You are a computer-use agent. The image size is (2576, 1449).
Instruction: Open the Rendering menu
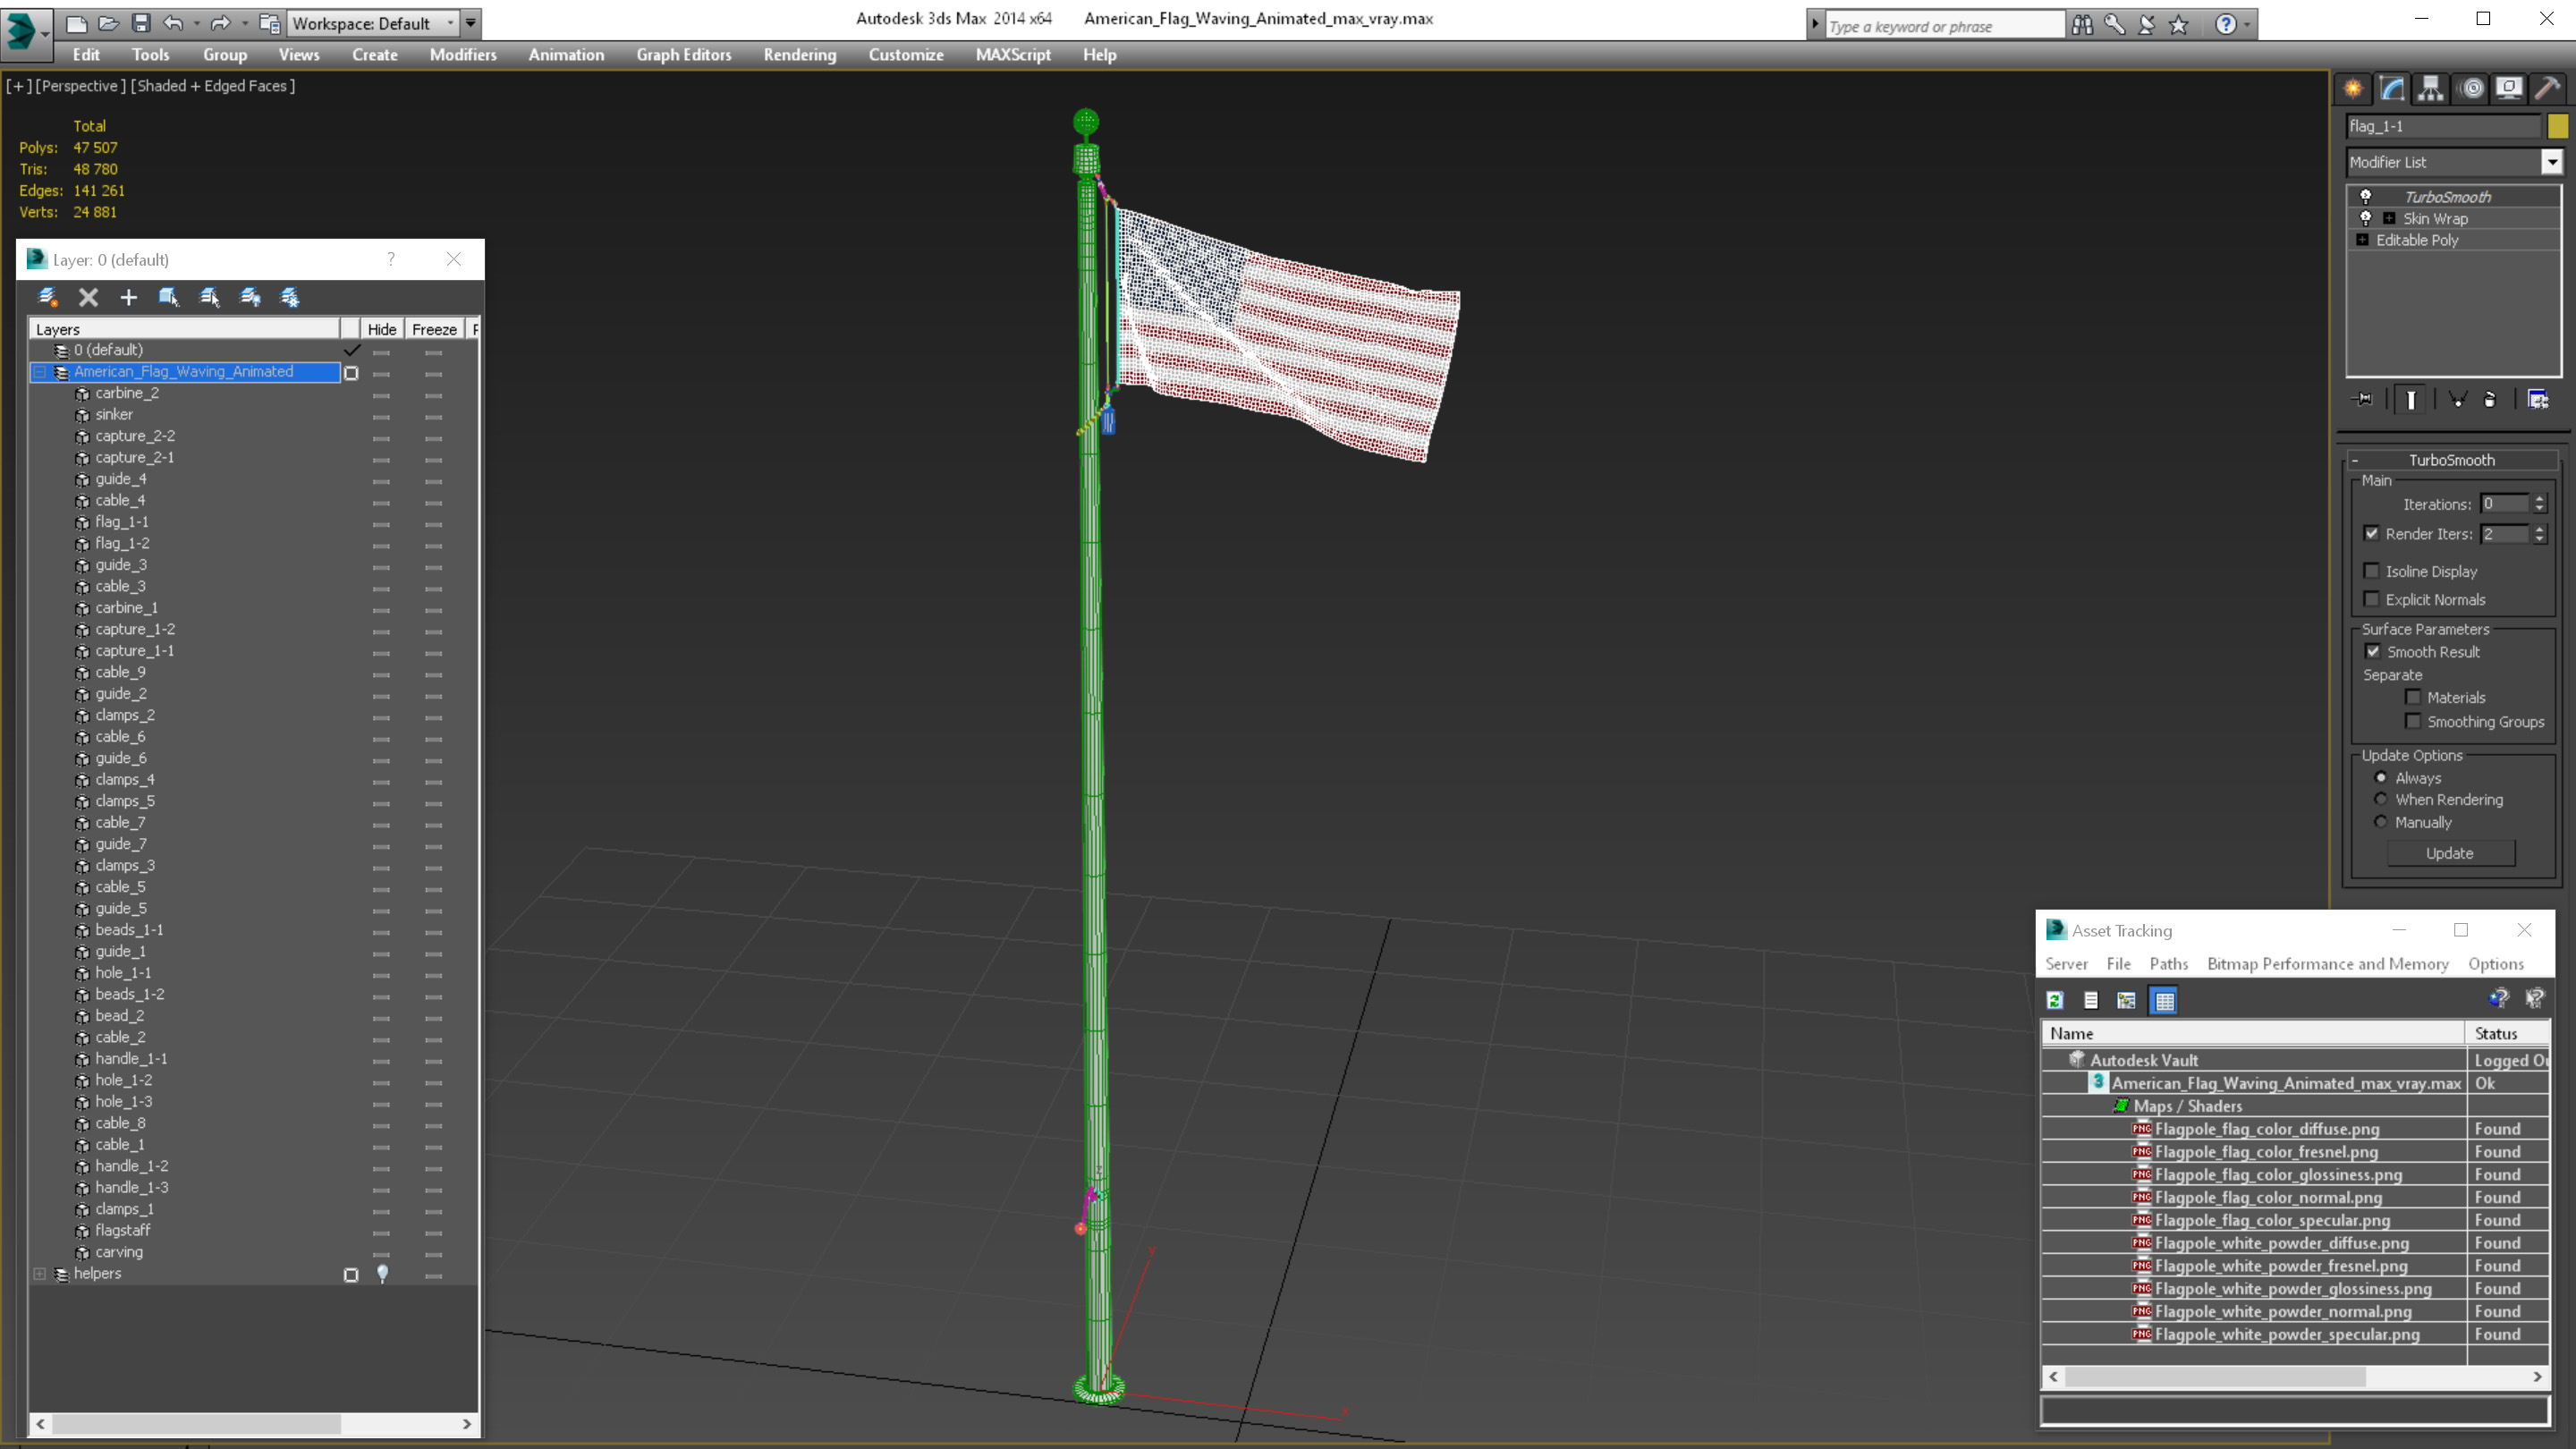[800, 55]
